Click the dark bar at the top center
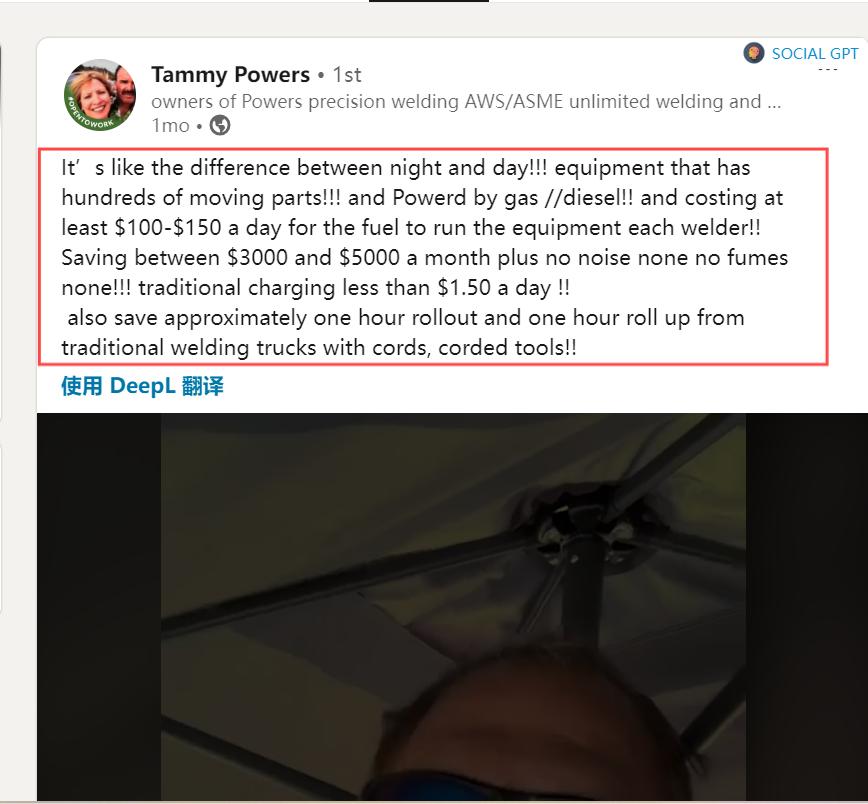Screen dimensions: 868x804 [x=429, y=1]
